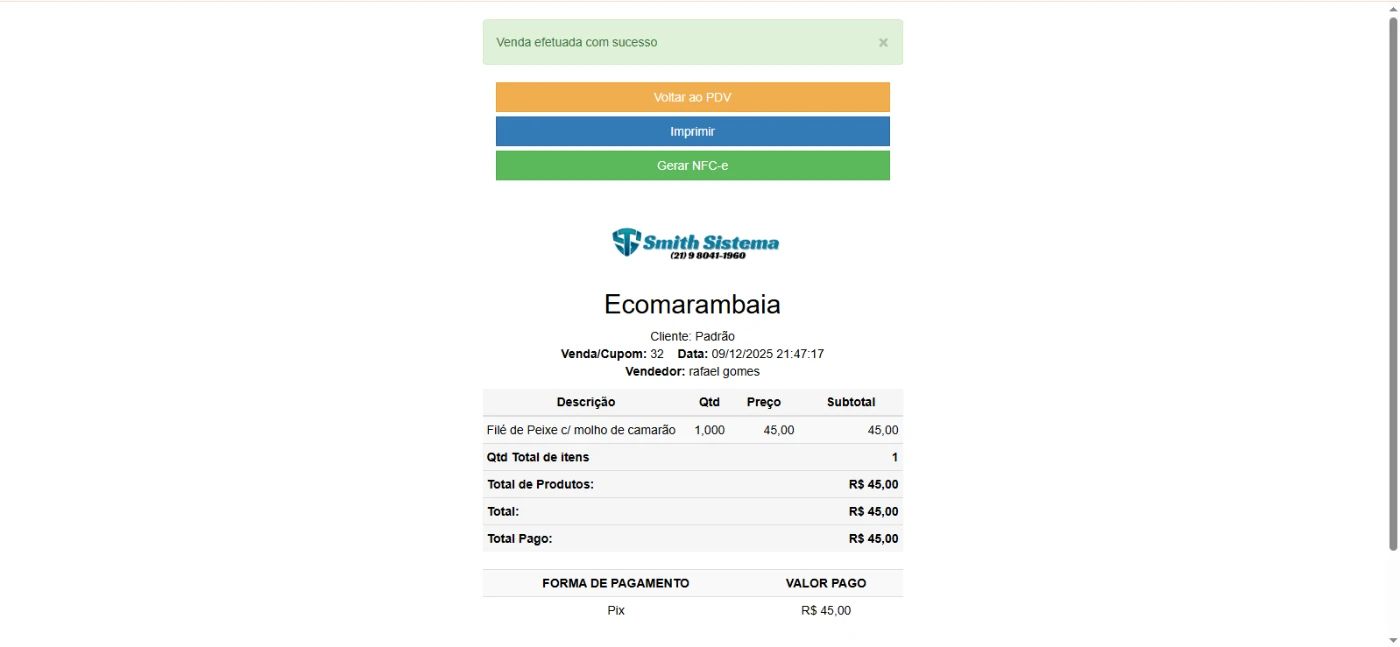The image size is (1400, 647).
Task: Click the scrollbar up arrow
Action: pyautogui.click(x=1392, y=8)
